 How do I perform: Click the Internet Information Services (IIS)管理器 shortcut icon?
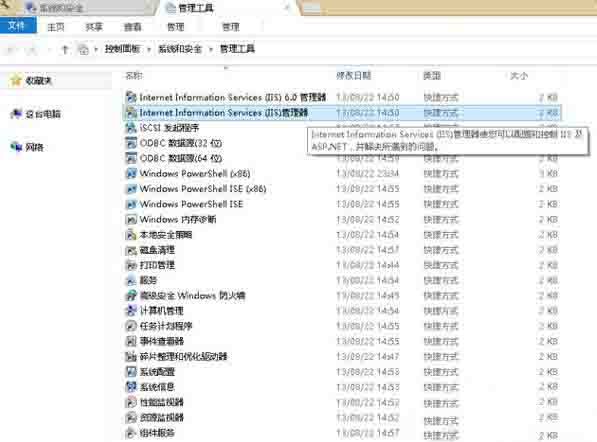(x=131, y=112)
